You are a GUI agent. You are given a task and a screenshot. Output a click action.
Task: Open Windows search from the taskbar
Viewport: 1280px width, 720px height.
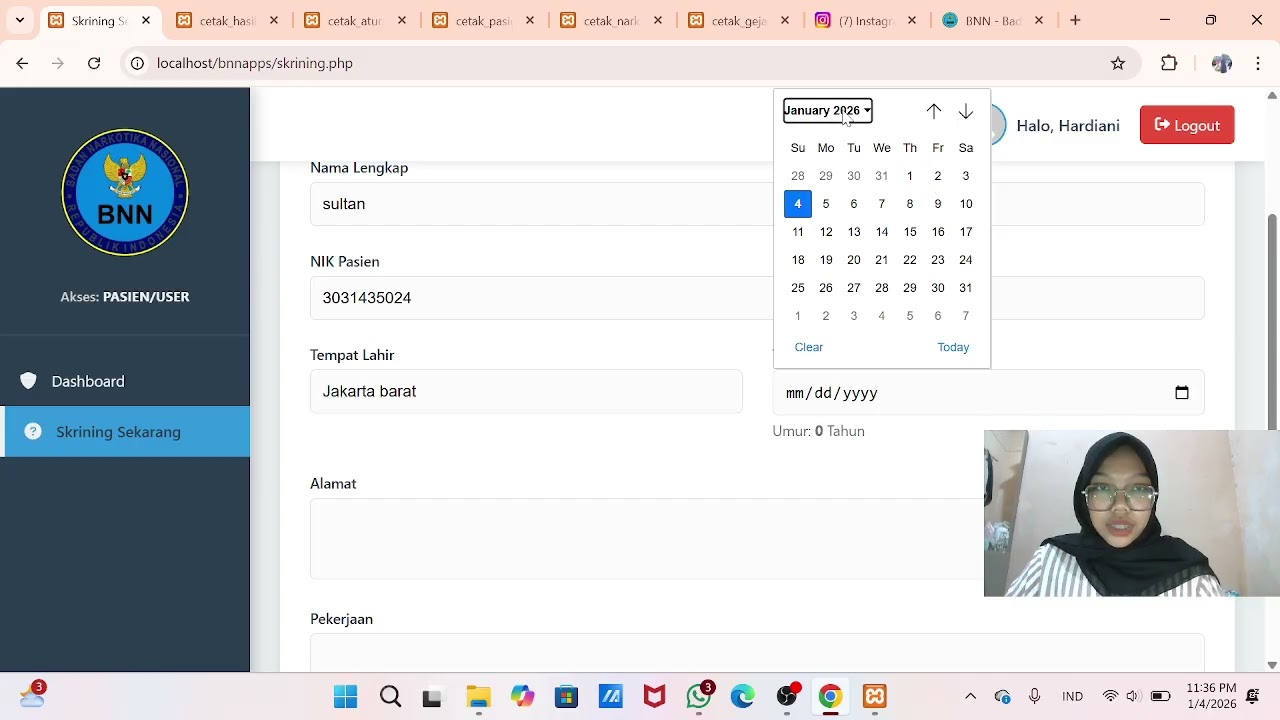(390, 697)
